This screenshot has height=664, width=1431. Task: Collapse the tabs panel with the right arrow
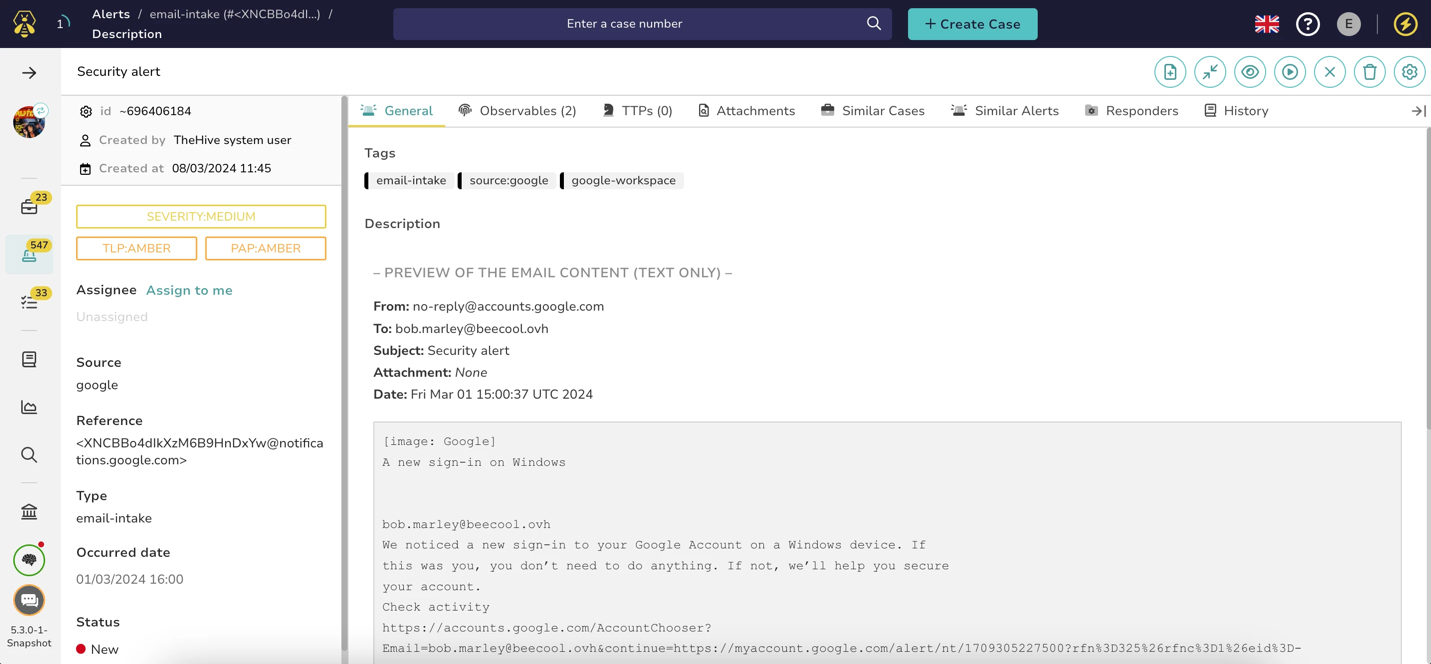pos(1419,110)
